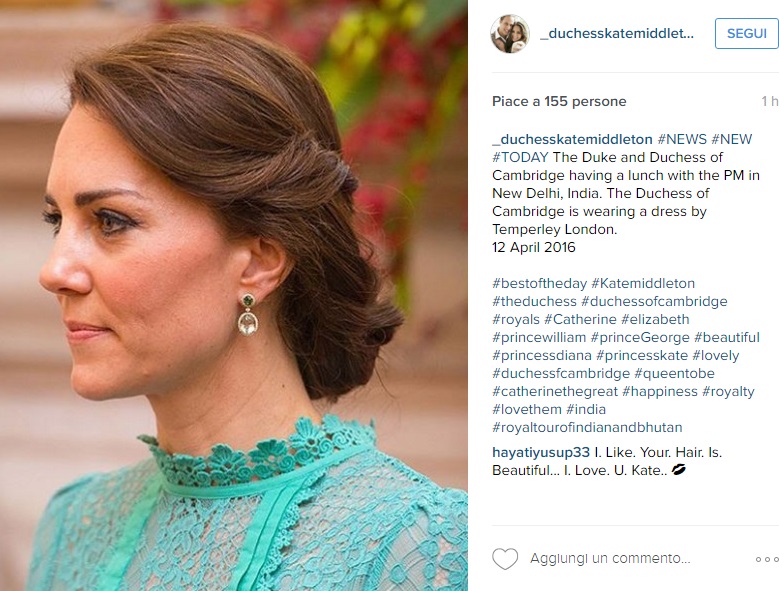Open the _duchesskatemiddlet... username header link

(x=616, y=34)
